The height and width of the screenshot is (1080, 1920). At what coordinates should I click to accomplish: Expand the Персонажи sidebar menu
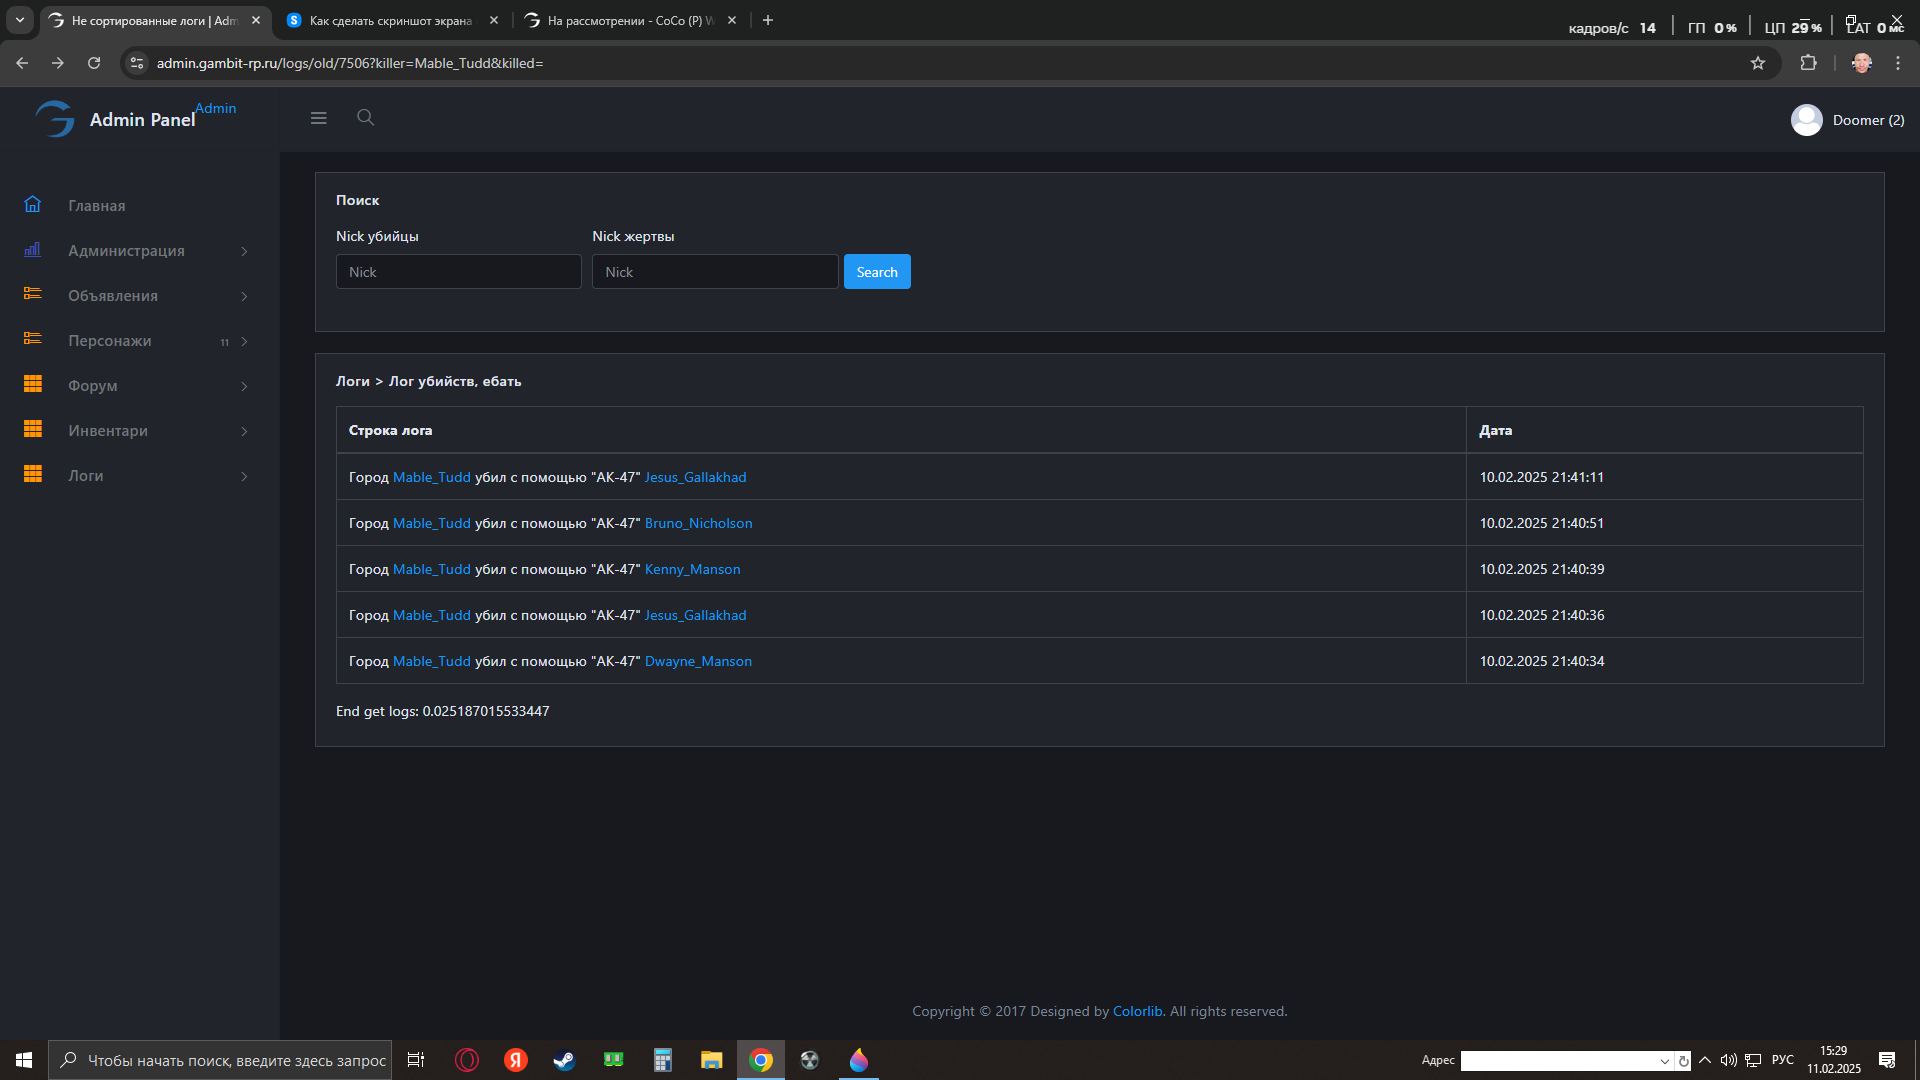pos(110,341)
